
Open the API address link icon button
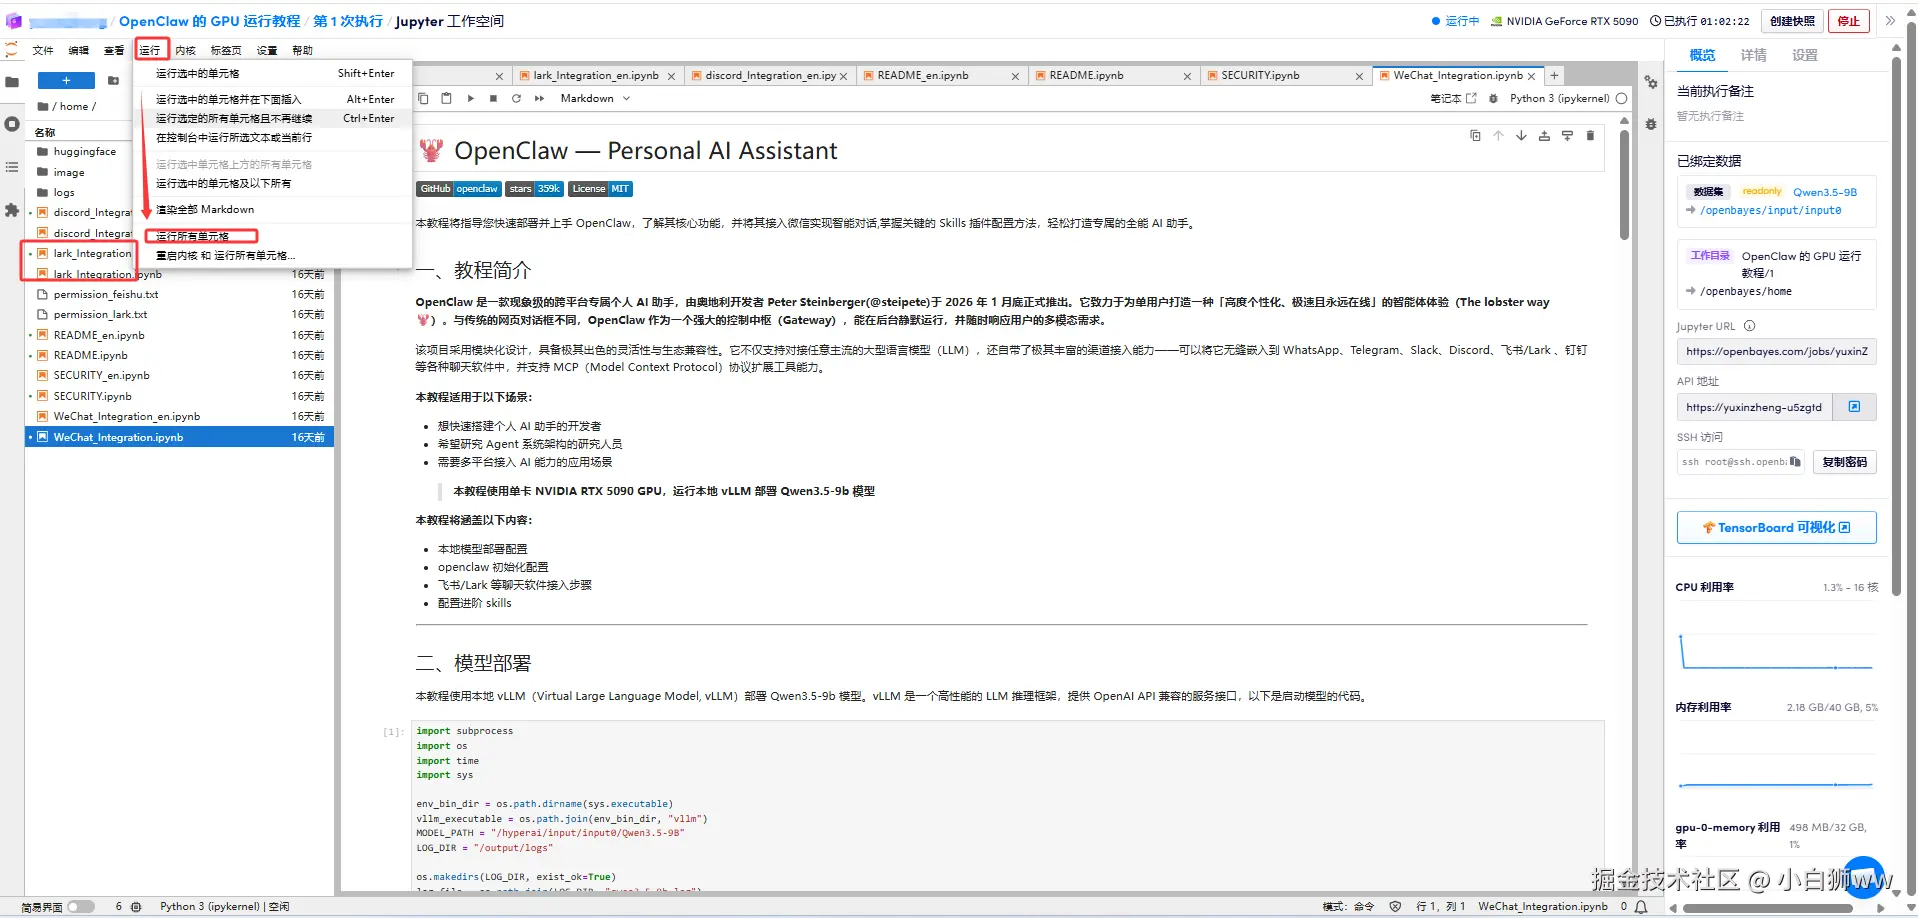click(x=1854, y=407)
